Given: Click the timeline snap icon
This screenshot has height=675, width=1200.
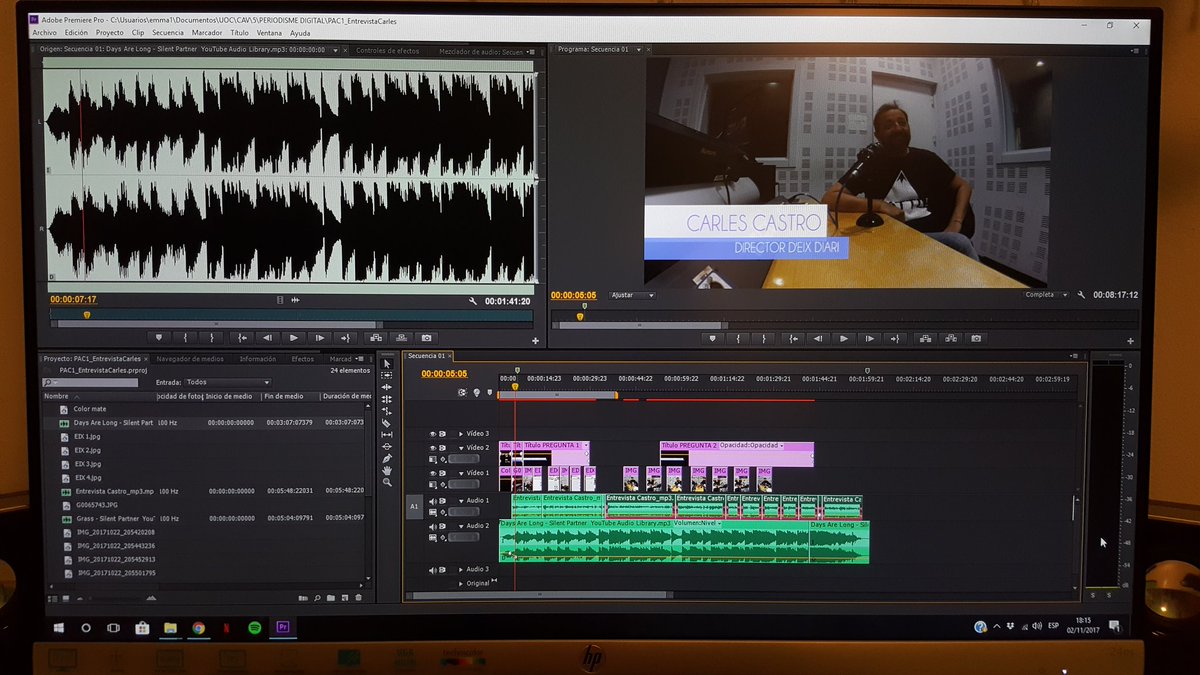Looking at the screenshot, I should pyautogui.click(x=462, y=393).
